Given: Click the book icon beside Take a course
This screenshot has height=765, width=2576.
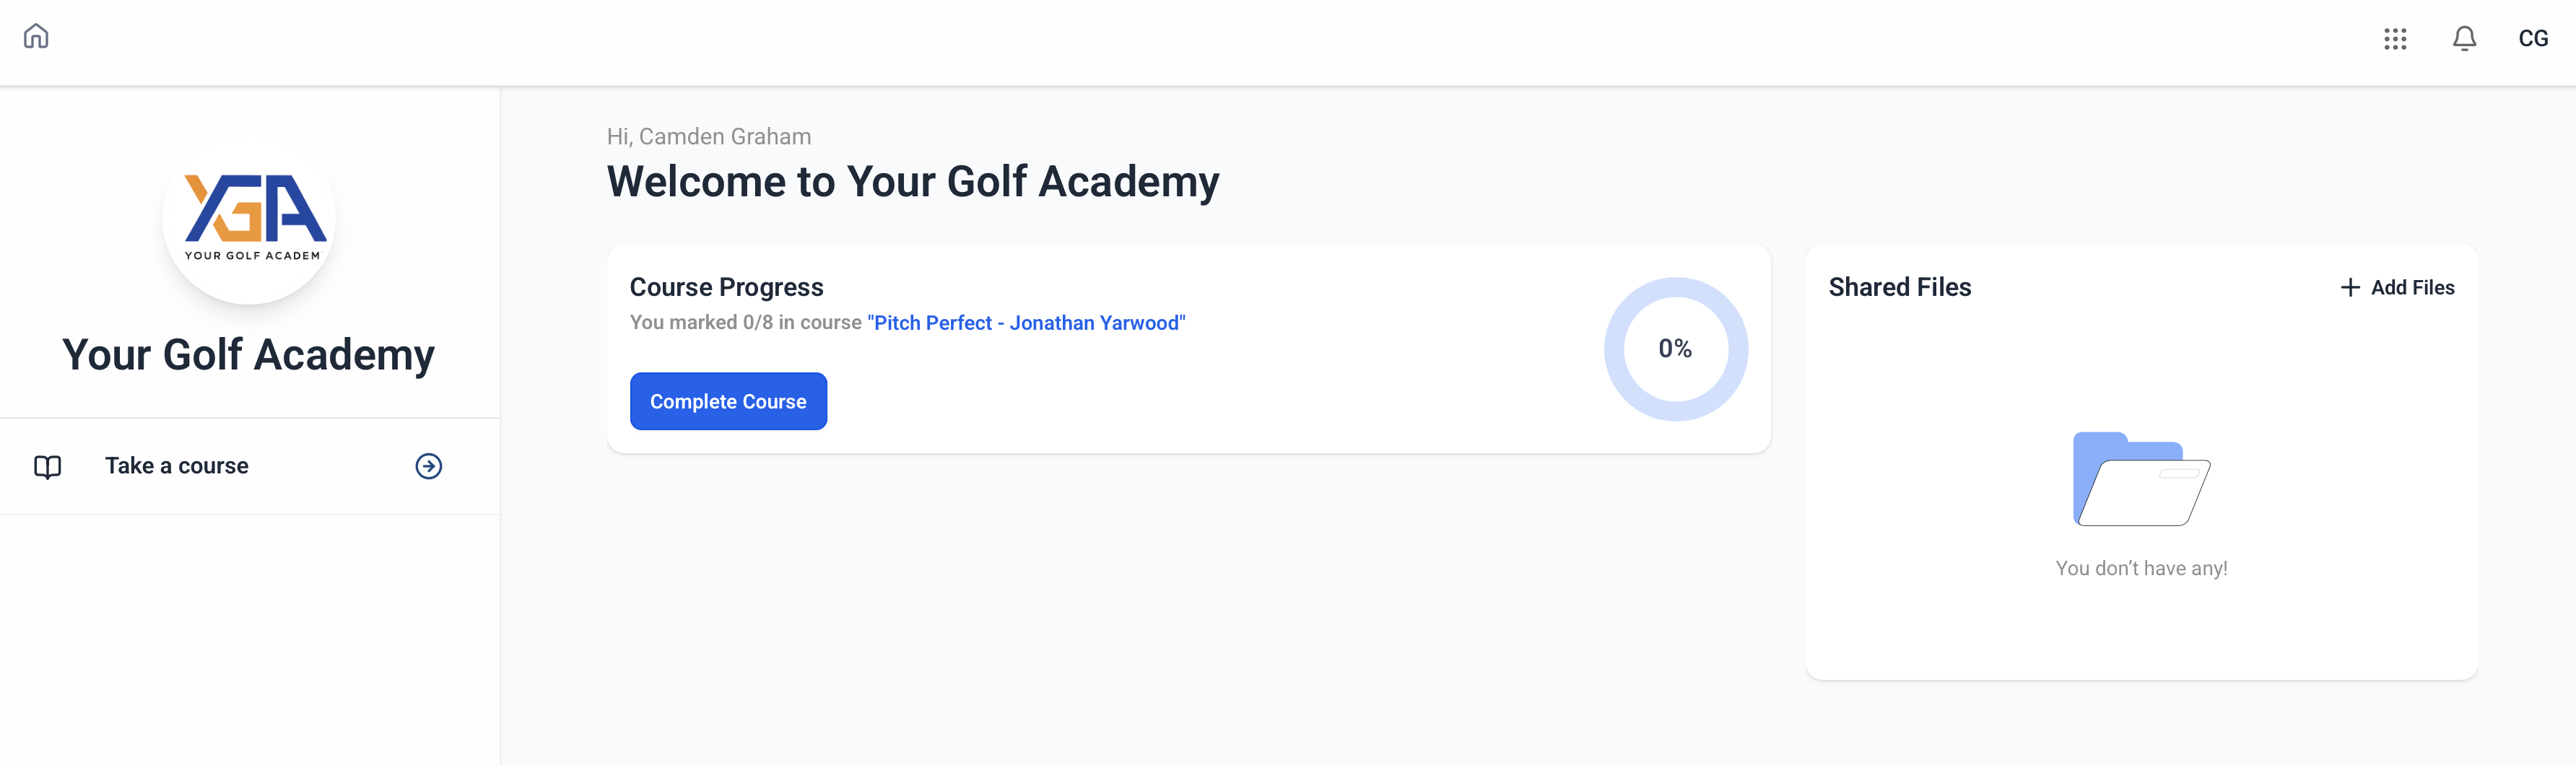Looking at the screenshot, I should (x=48, y=466).
